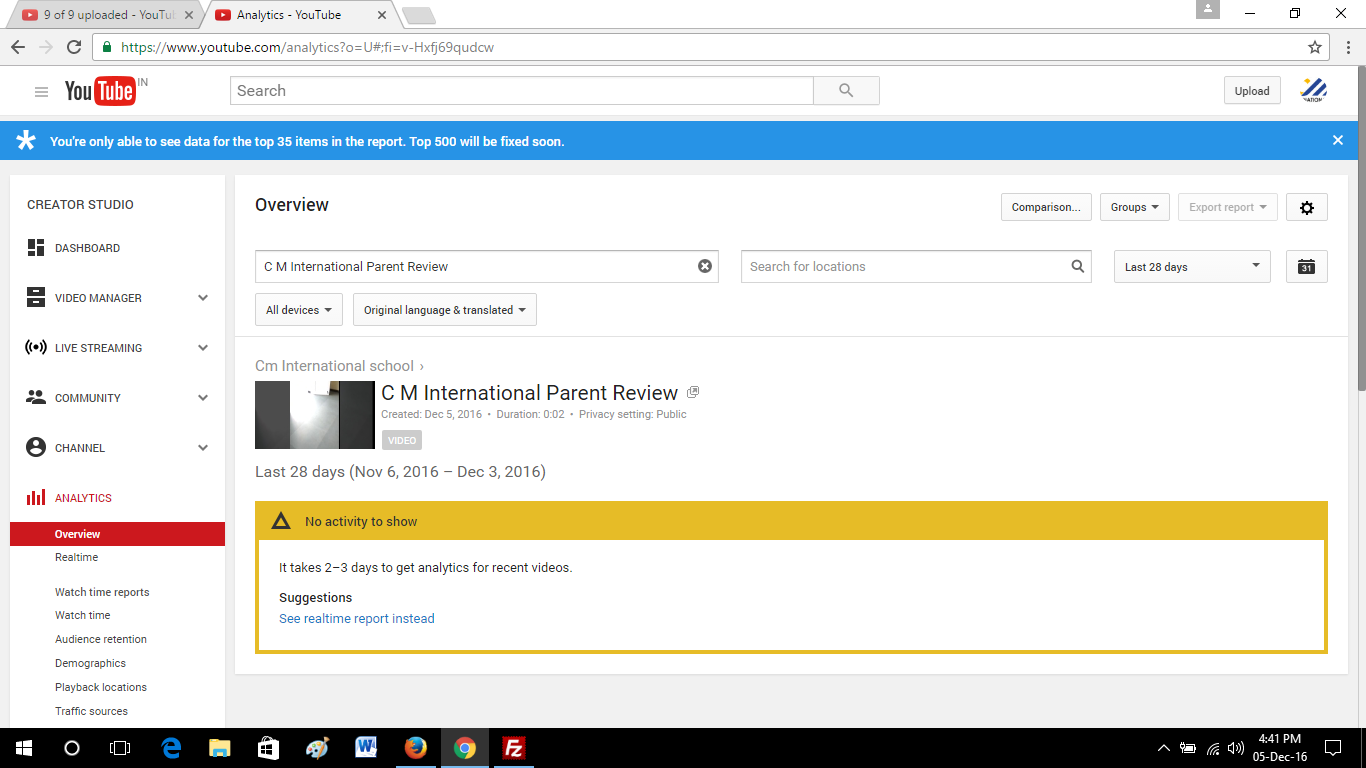The height and width of the screenshot is (768, 1366).
Task: Click the calendar date picker icon
Action: [x=1306, y=267]
